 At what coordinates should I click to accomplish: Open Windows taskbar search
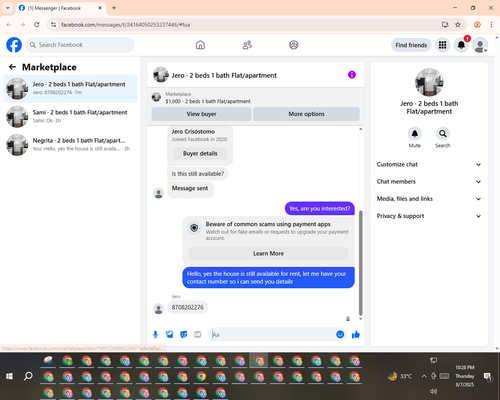click(x=28, y=376)
